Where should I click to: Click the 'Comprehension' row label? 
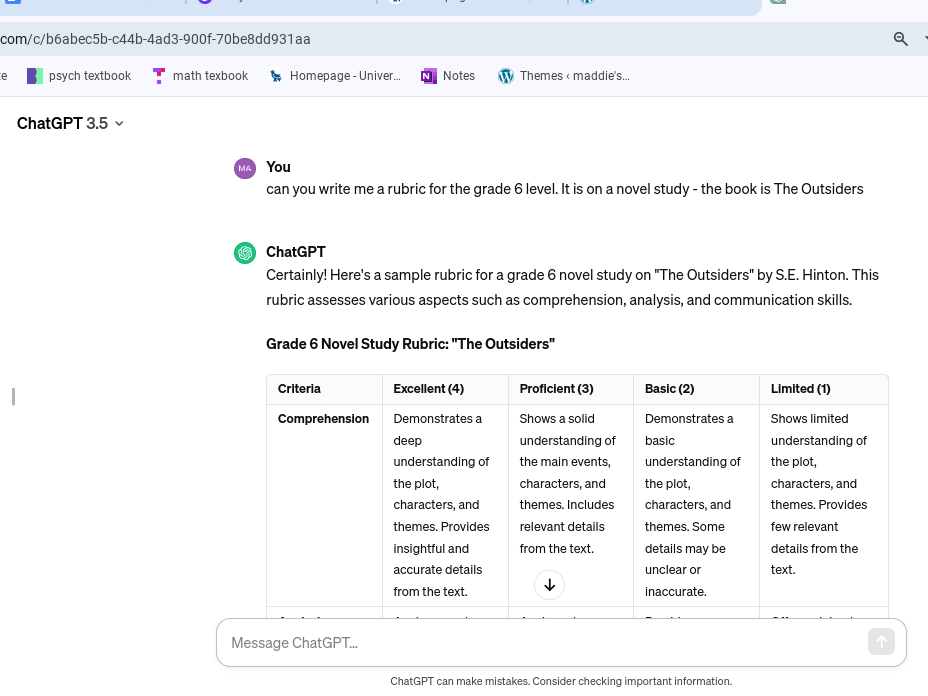pos(323,418)
